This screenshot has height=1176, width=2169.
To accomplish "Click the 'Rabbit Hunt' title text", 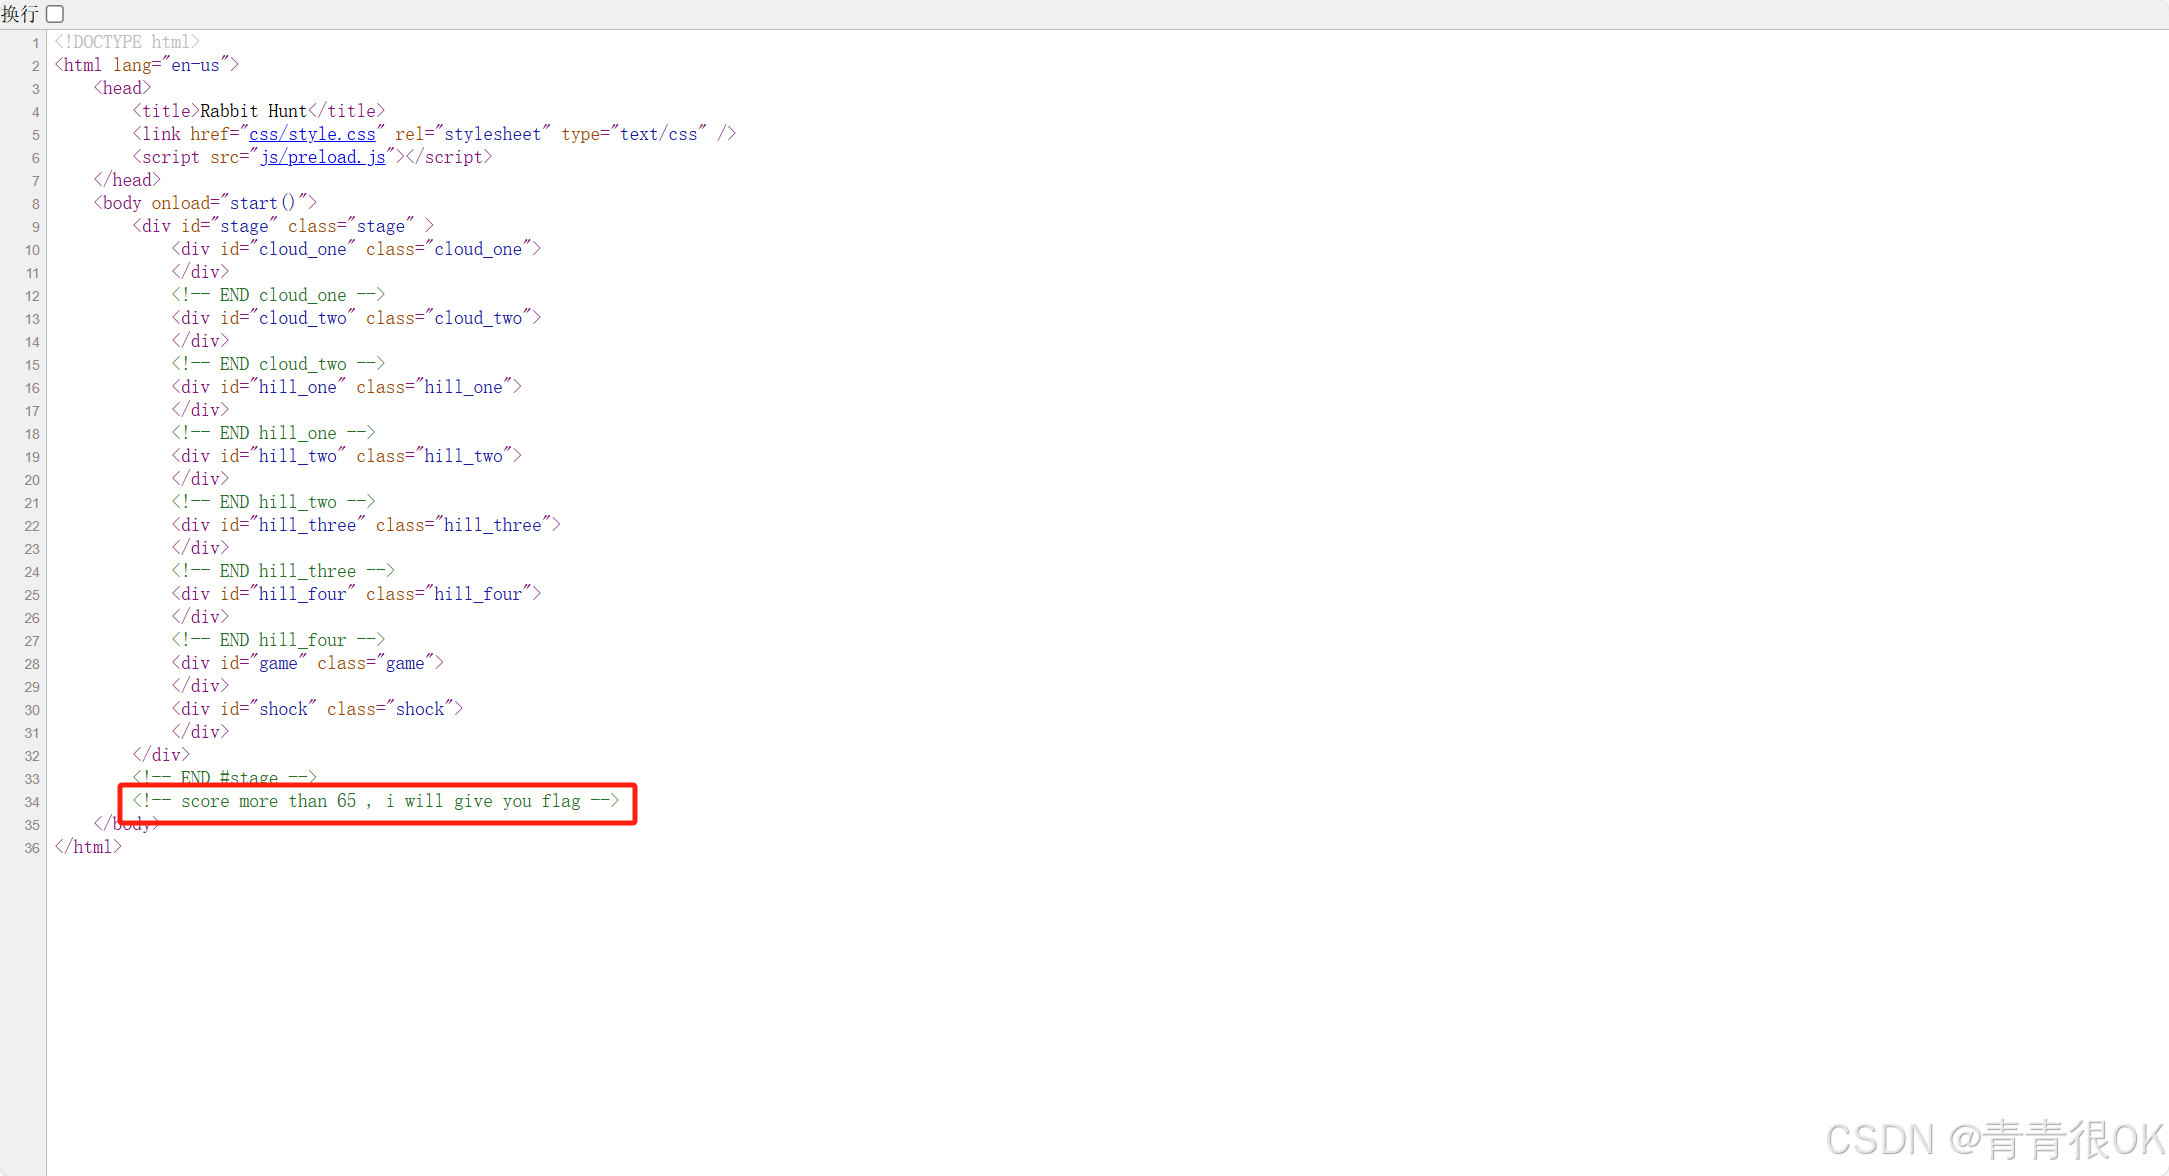I will tap(253, 111).
